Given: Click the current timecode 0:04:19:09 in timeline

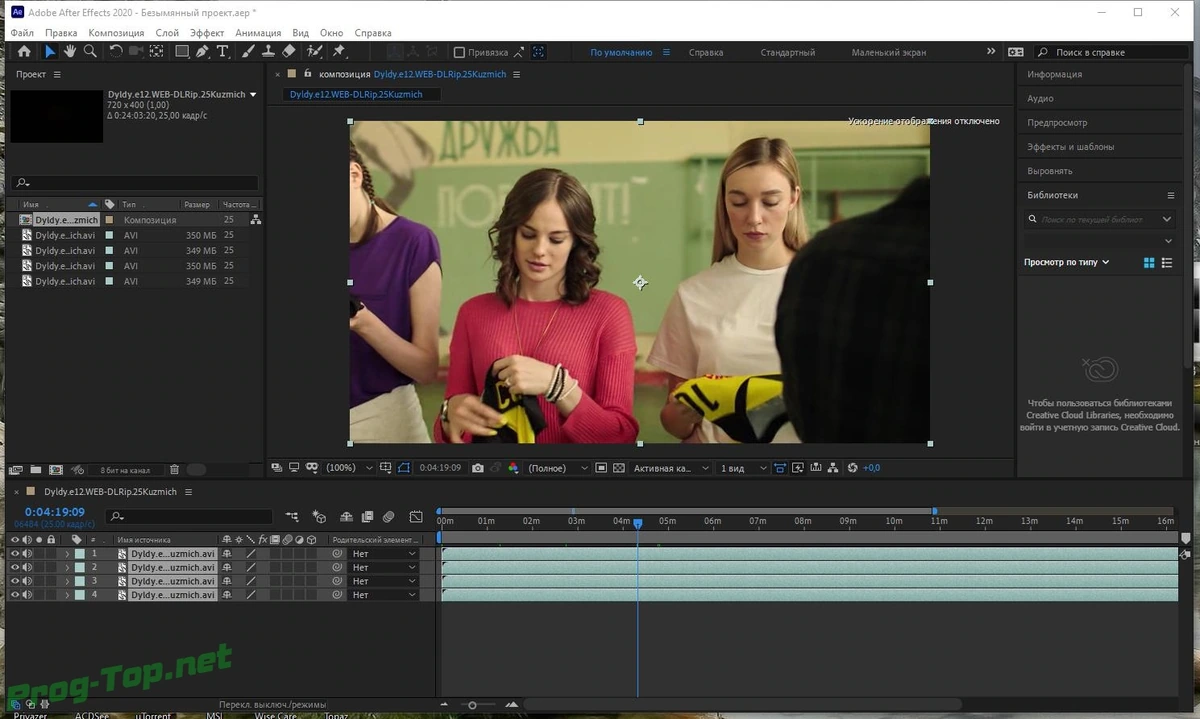Looking at the screenshot, I should click(54, 512).
